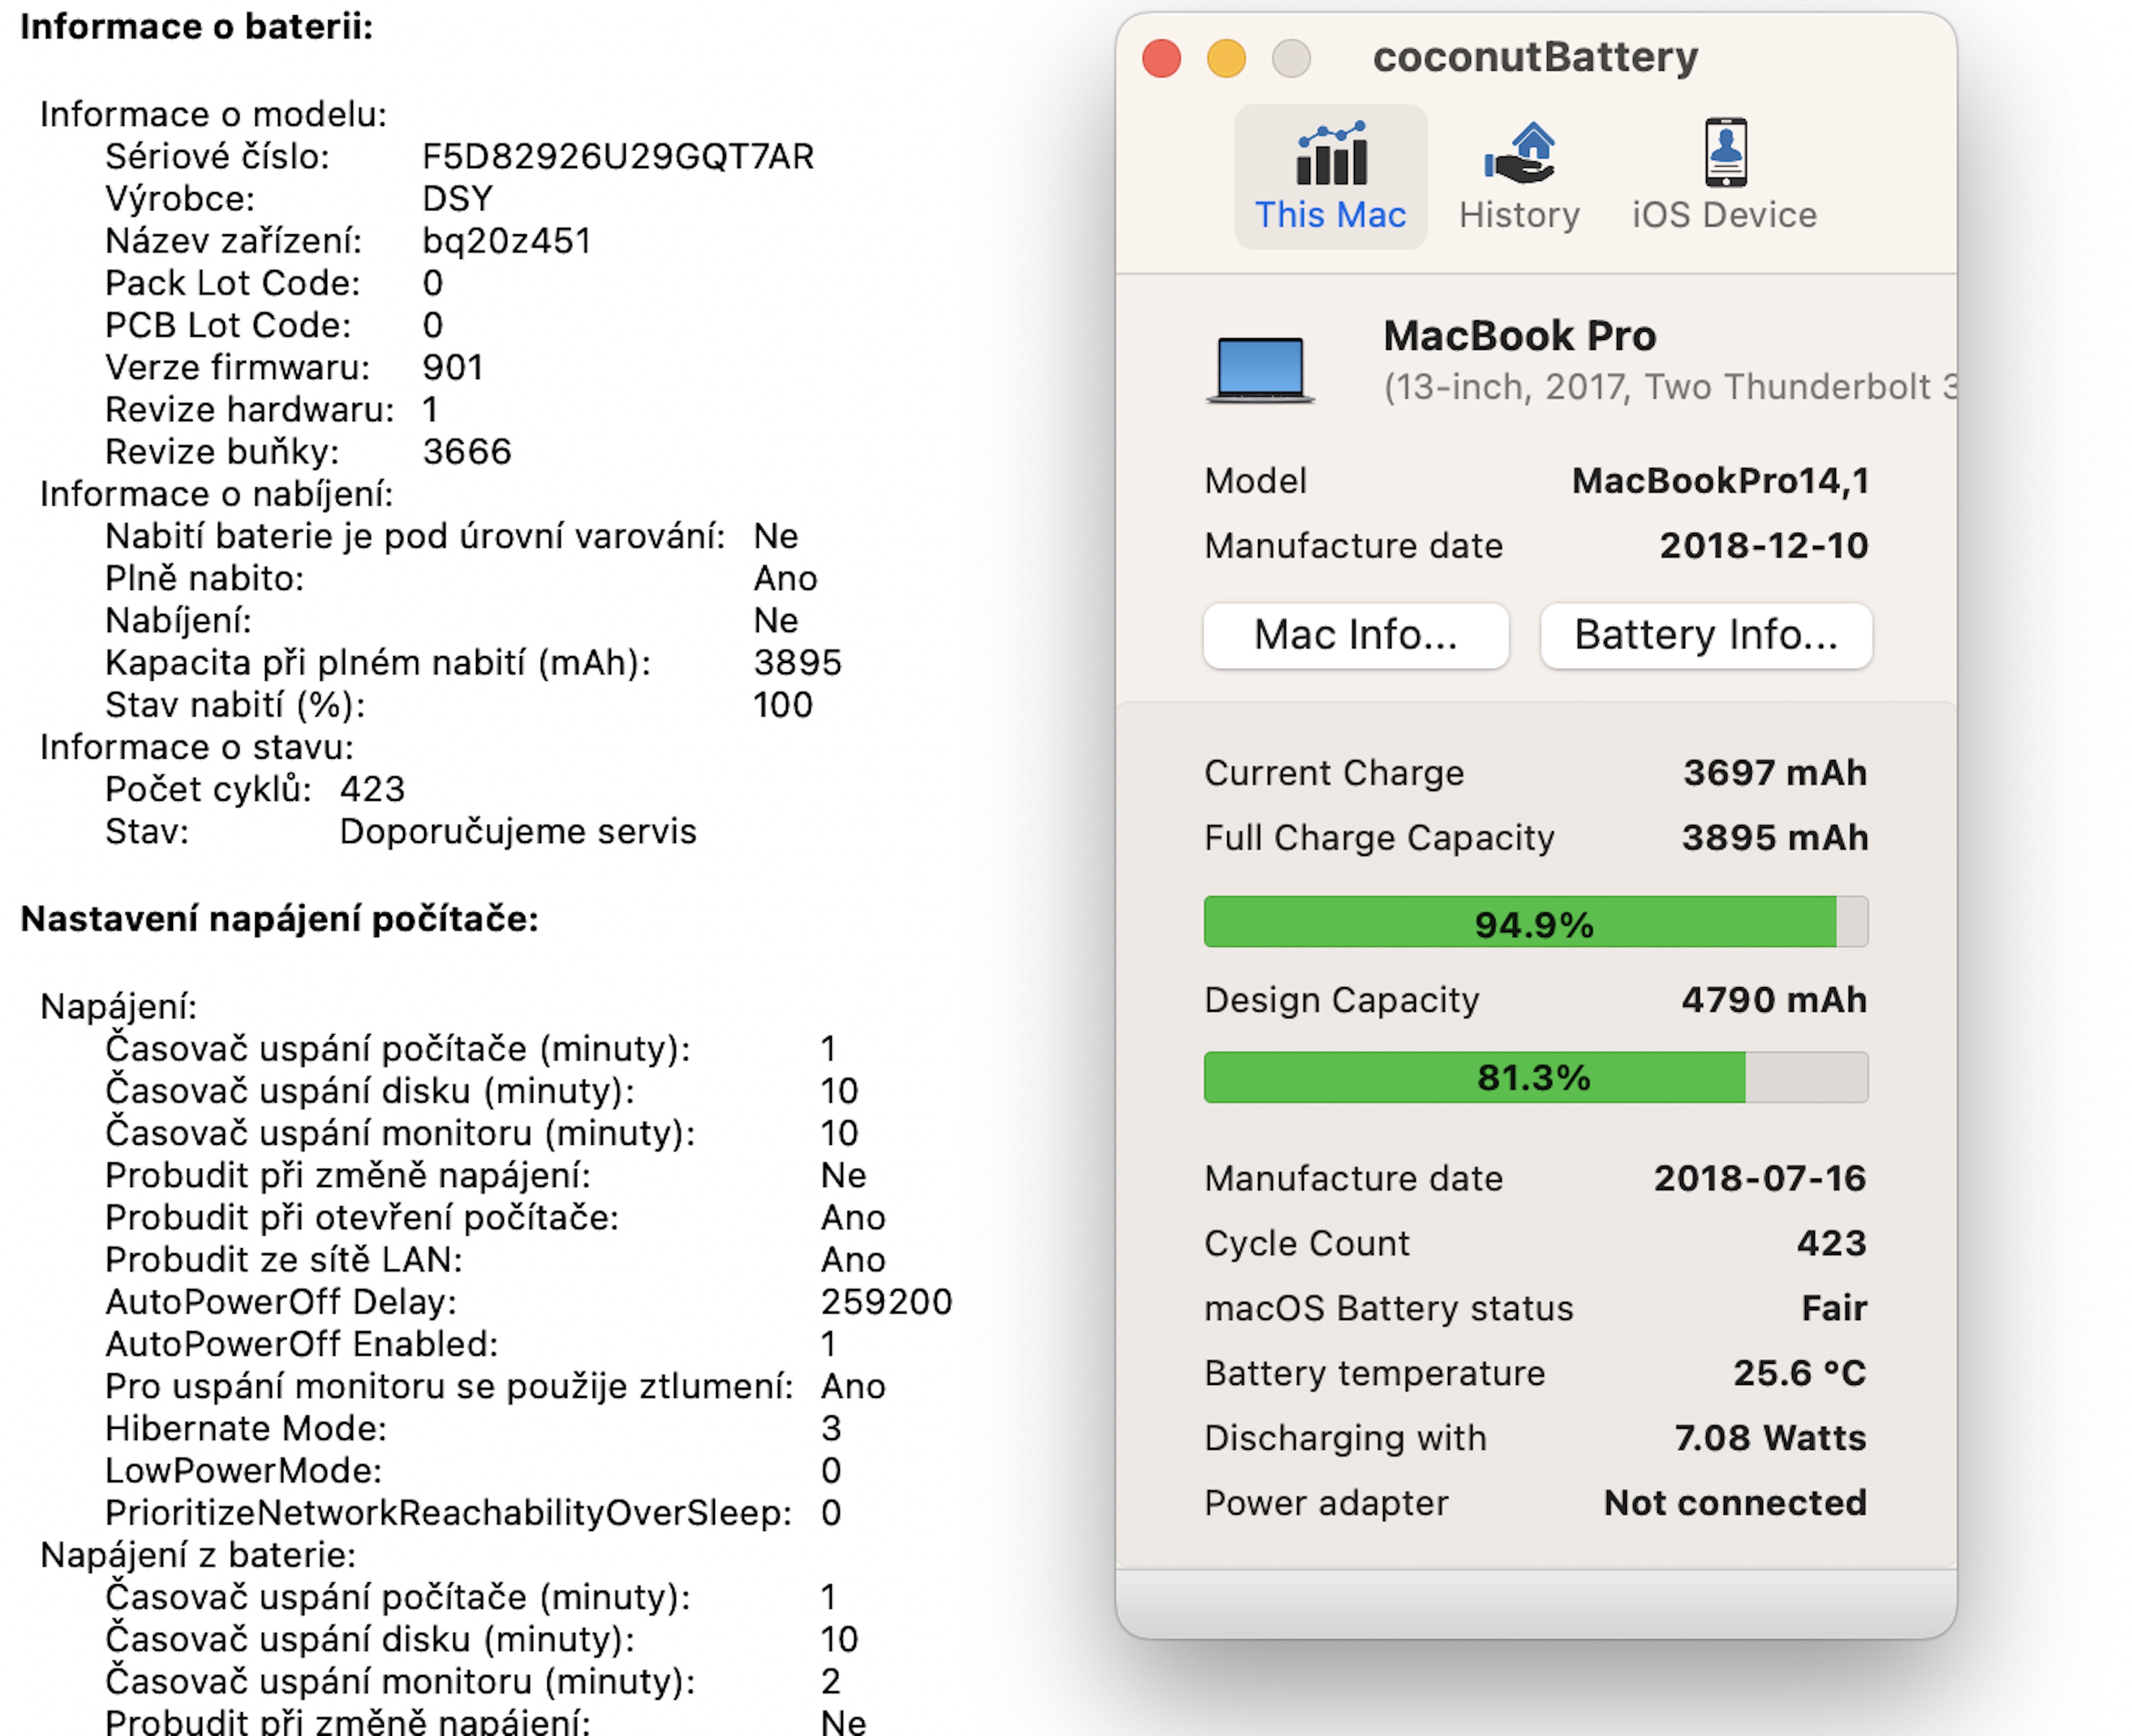Click the red close window button
2132x1736 pixels.
1161,58
